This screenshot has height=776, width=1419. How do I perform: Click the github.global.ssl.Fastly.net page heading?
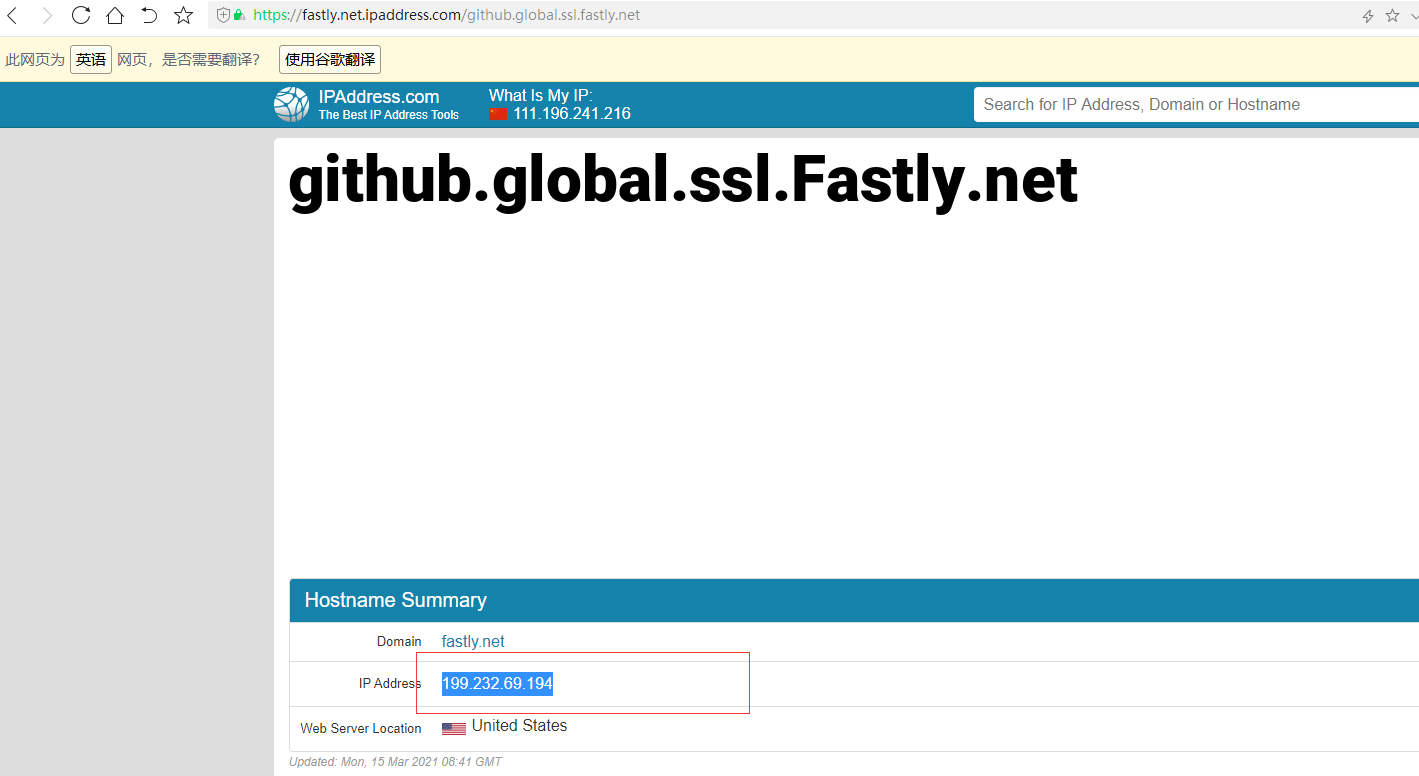click(683, 180)
